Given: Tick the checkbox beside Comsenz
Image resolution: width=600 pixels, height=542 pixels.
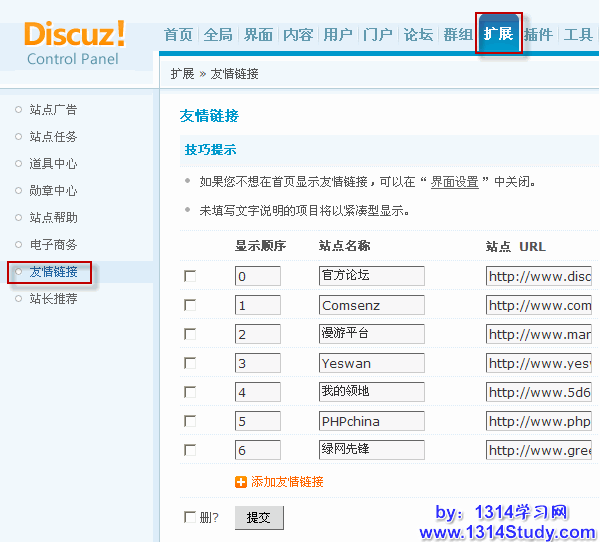Looking at the screenshot, I should pyautogui.click(x=190, y=305).
